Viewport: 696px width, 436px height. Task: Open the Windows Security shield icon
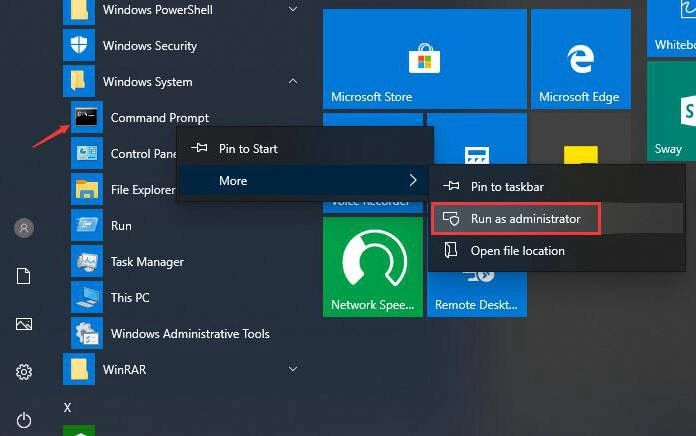(79, 46)
